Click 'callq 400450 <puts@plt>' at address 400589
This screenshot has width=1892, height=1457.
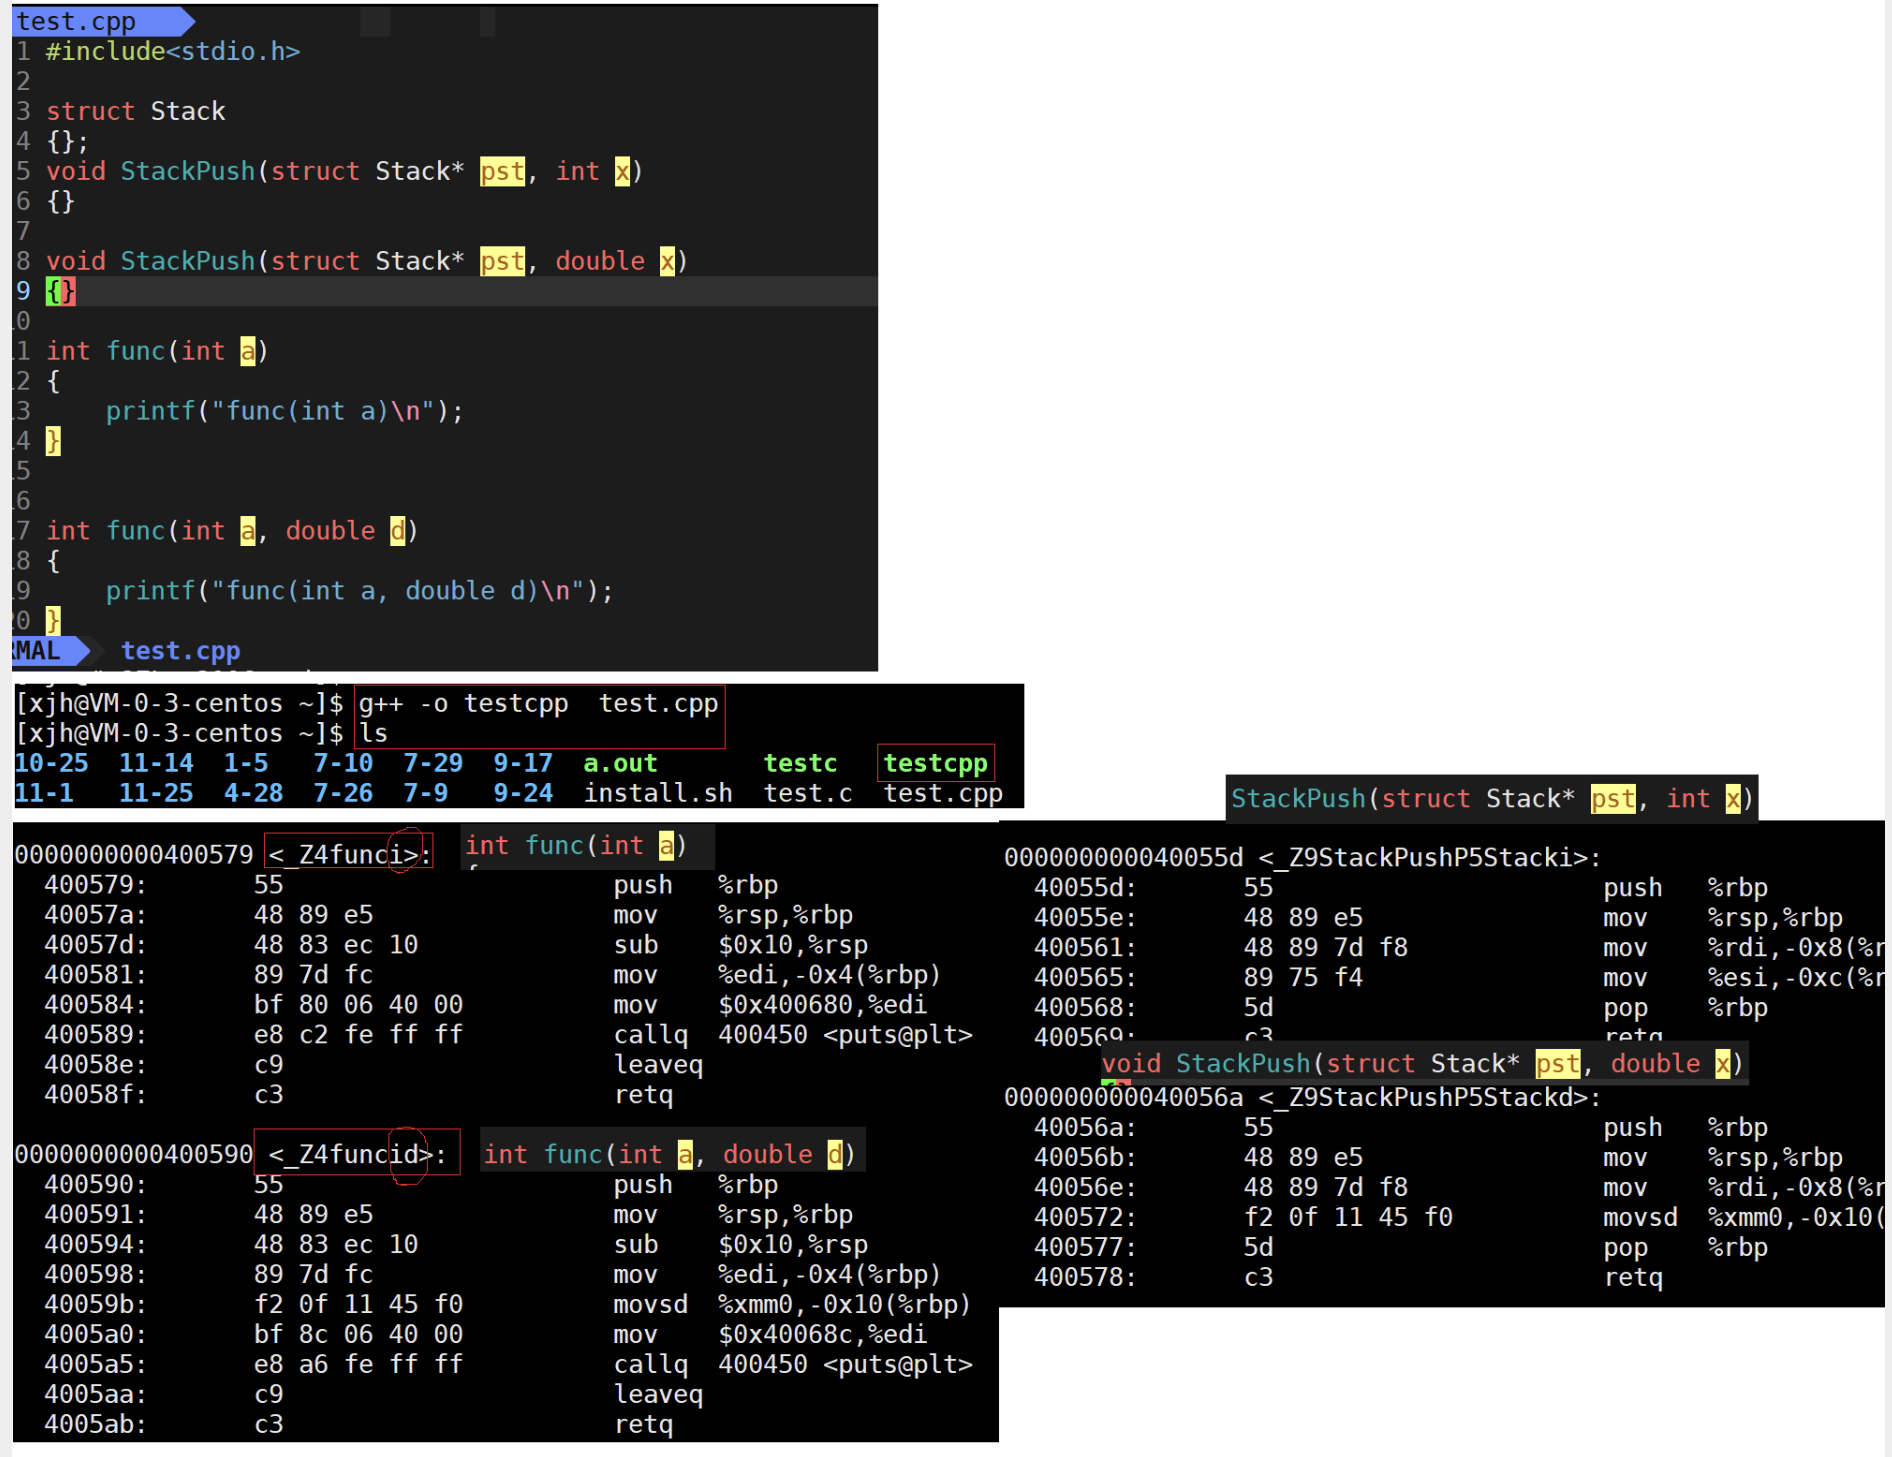[793, 1034]
